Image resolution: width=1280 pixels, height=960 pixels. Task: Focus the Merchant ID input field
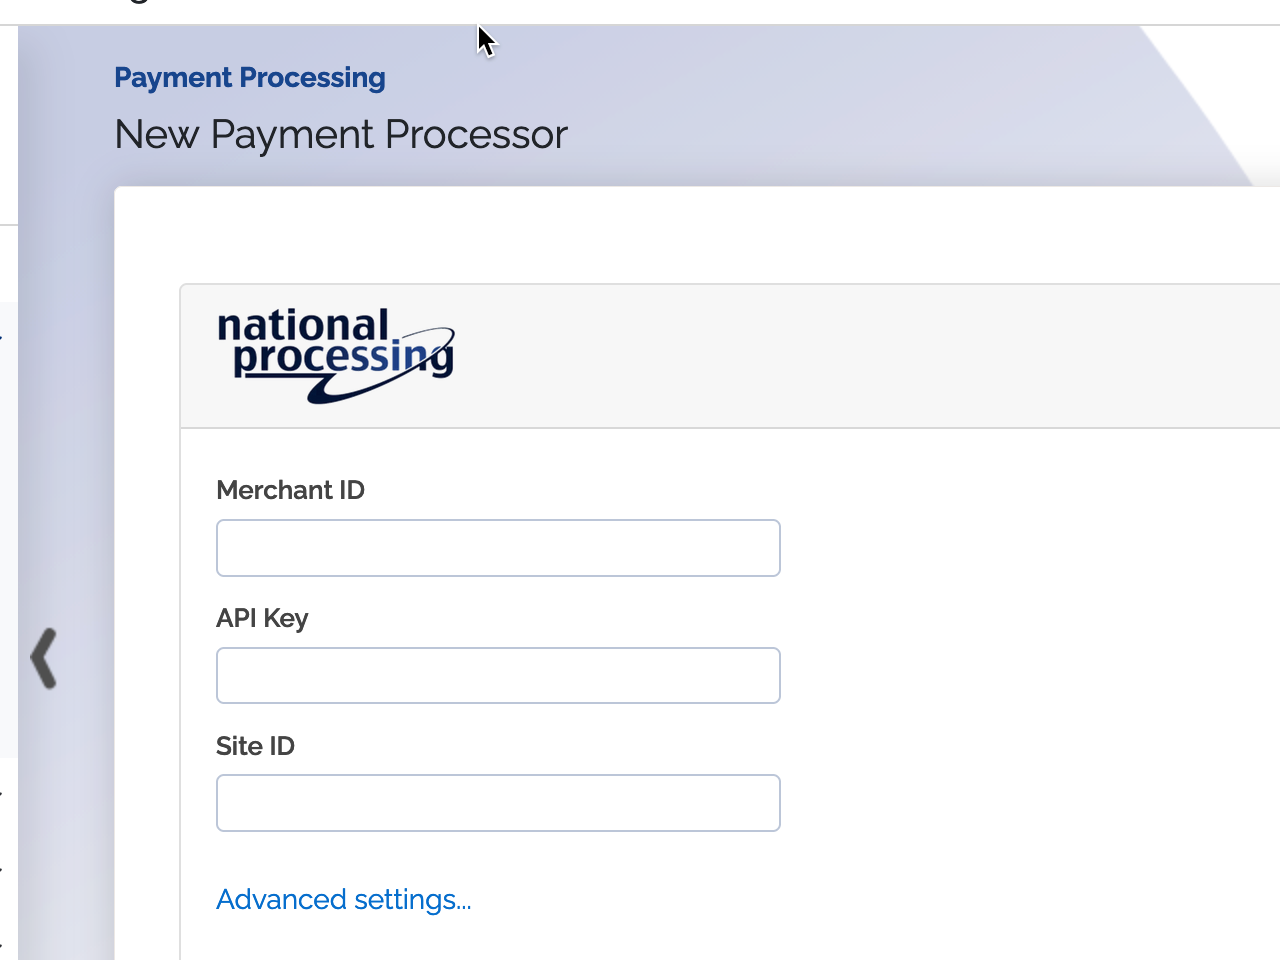498,548
